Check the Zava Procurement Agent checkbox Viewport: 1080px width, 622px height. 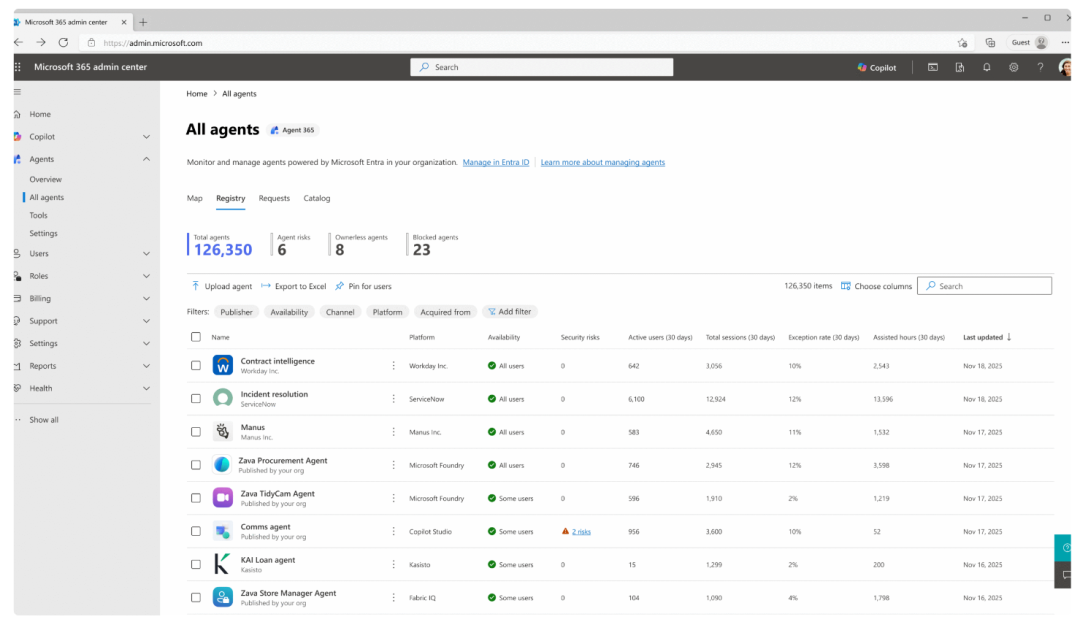[196, 465]
